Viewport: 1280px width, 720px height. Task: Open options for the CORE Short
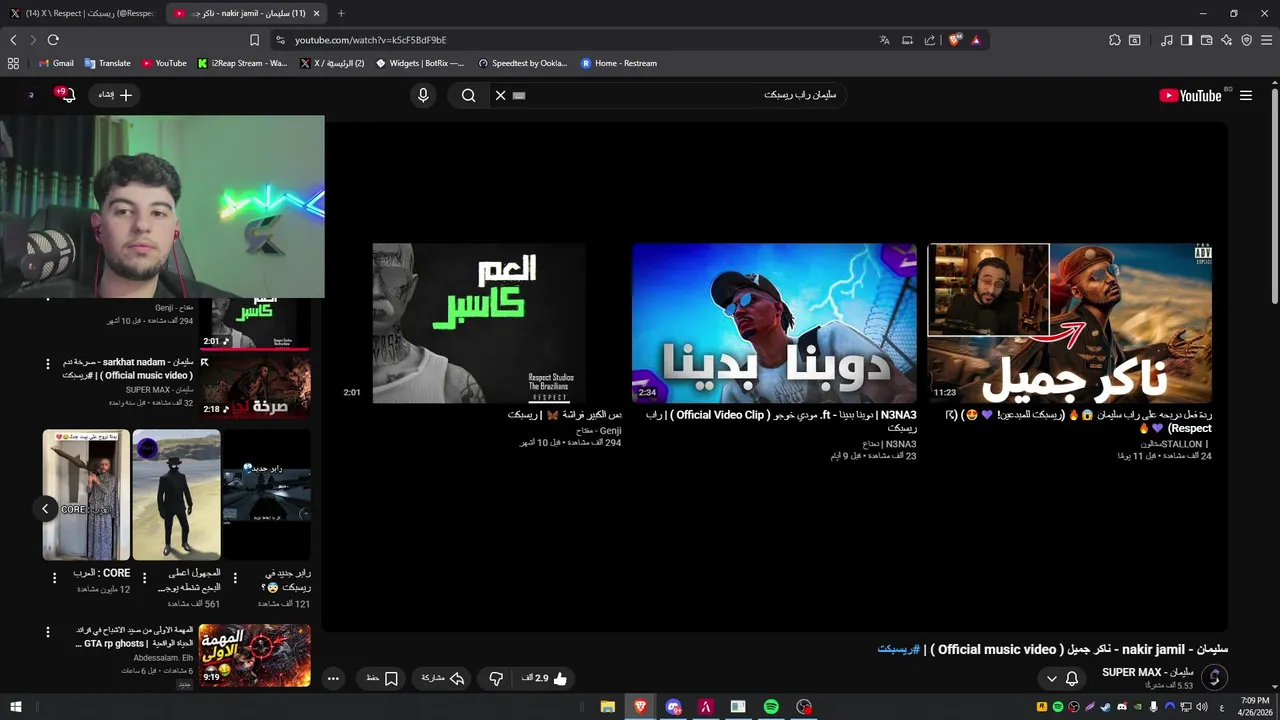pos(54,577)
